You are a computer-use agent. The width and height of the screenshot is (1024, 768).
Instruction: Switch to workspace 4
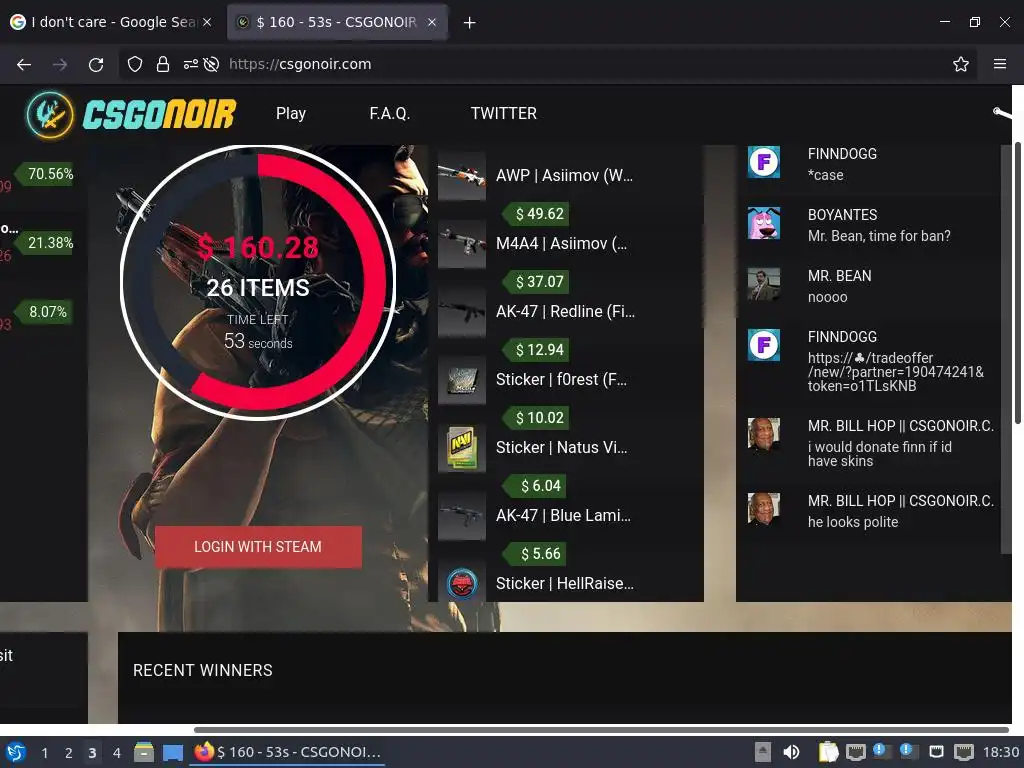pos(116,753)
